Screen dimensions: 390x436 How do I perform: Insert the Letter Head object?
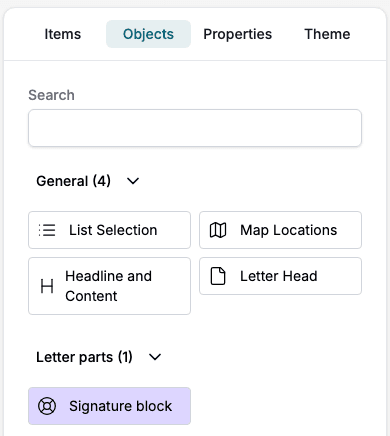point(280,276)
